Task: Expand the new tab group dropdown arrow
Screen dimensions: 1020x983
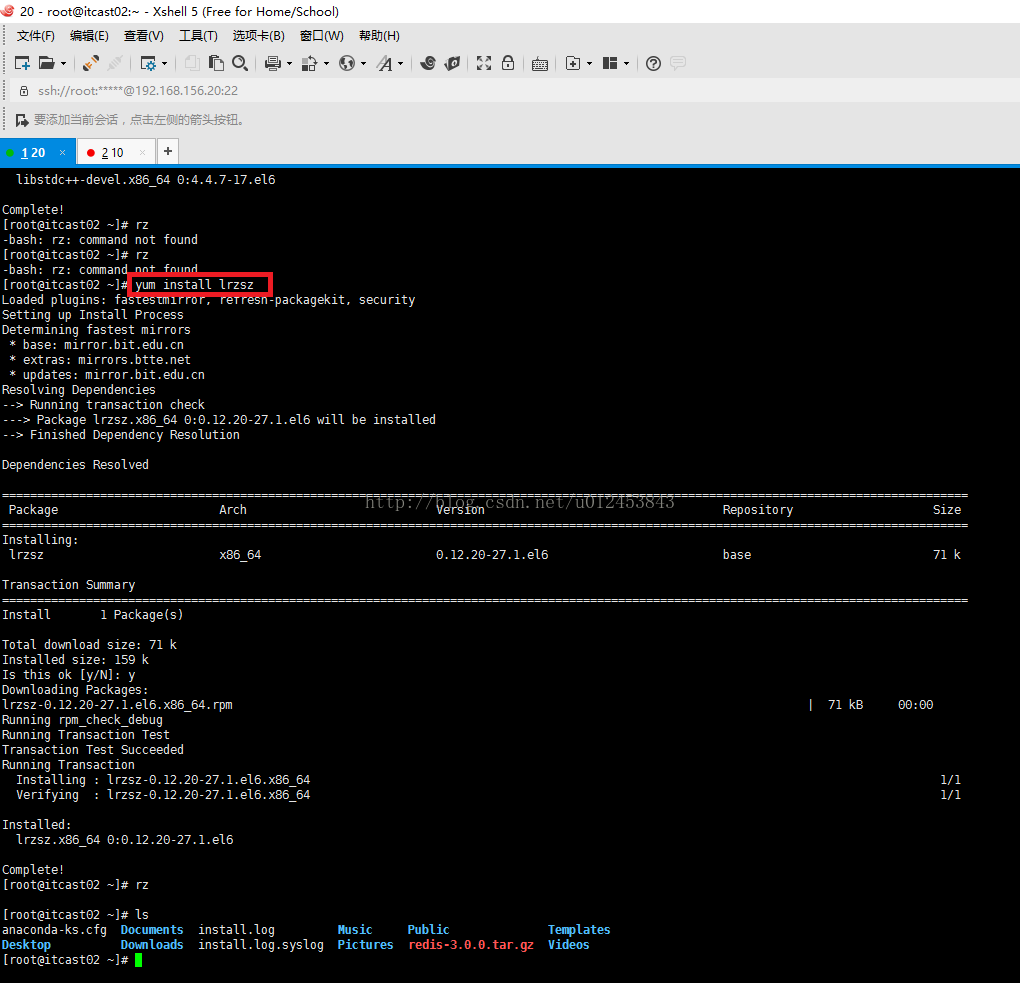Action: click(589, 64)
